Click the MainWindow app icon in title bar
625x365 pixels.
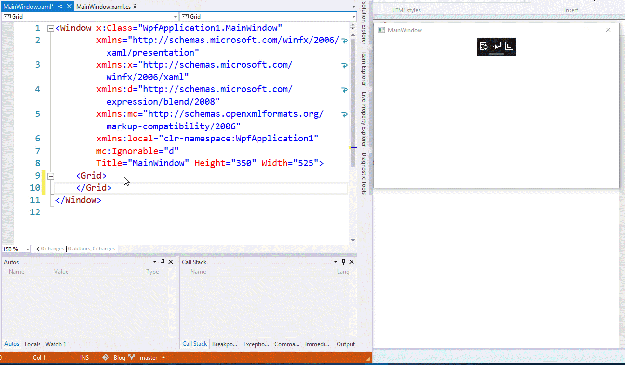click(x=381, y=30)
